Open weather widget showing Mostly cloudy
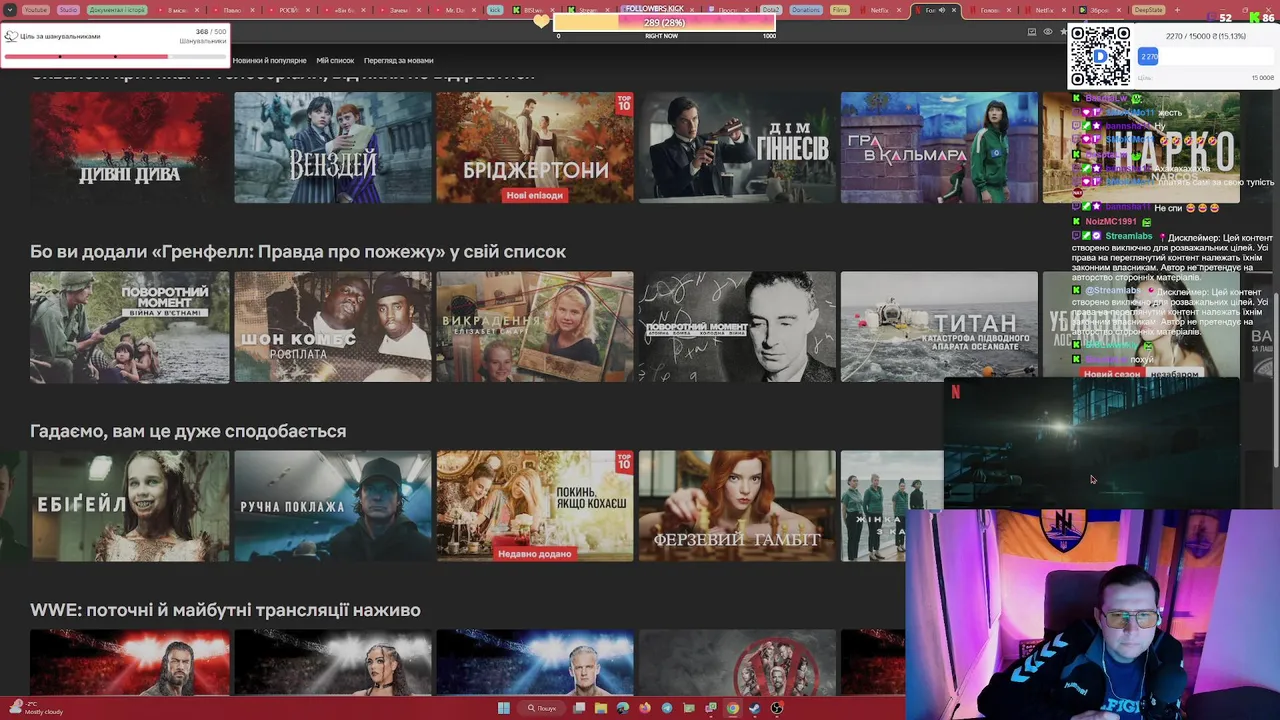The width and height of the screenshot is (1280, 720). tap(36, 708)
